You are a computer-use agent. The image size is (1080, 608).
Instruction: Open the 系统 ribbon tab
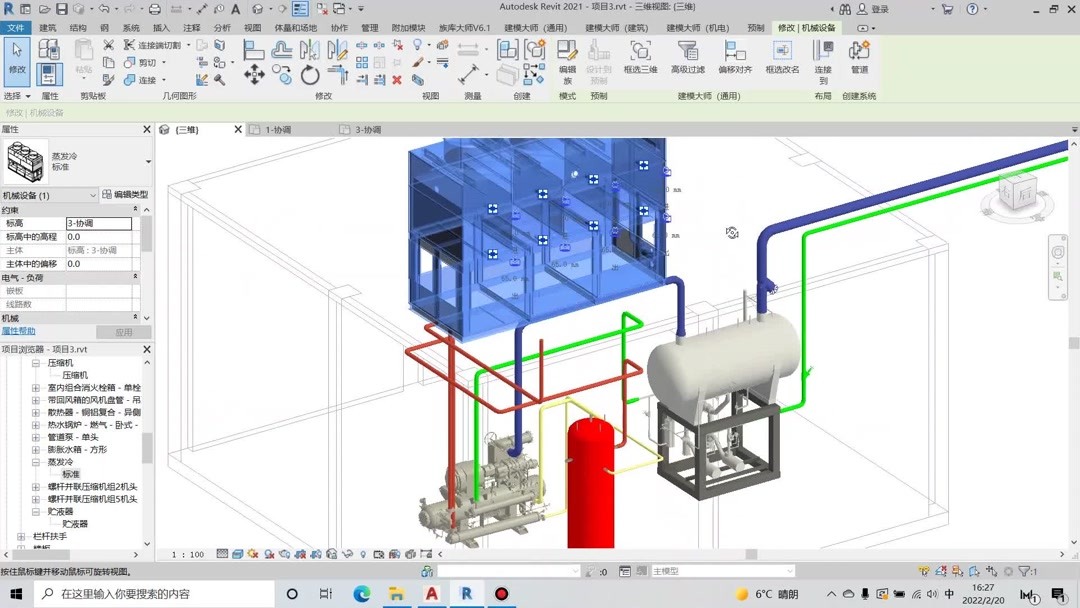[131, 28]
